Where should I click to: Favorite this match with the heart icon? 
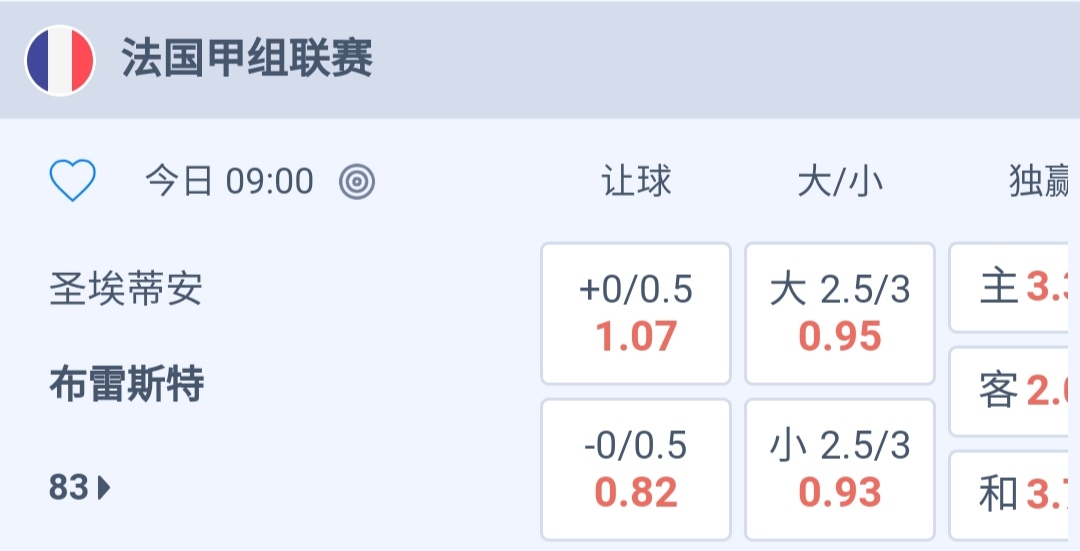coord(73,181)
